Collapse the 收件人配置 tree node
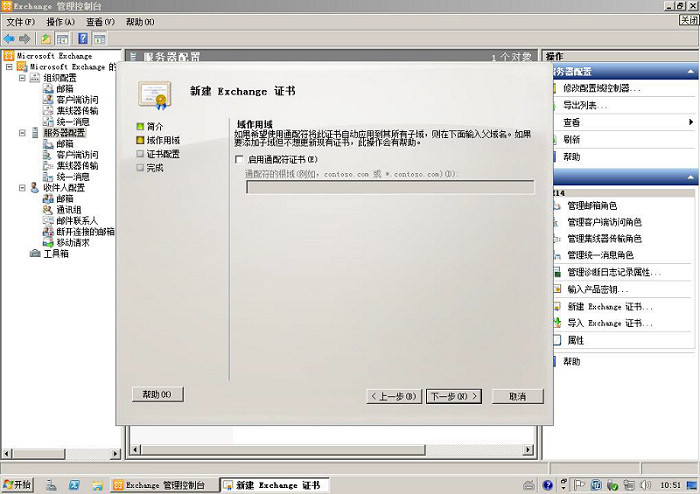 20,187
